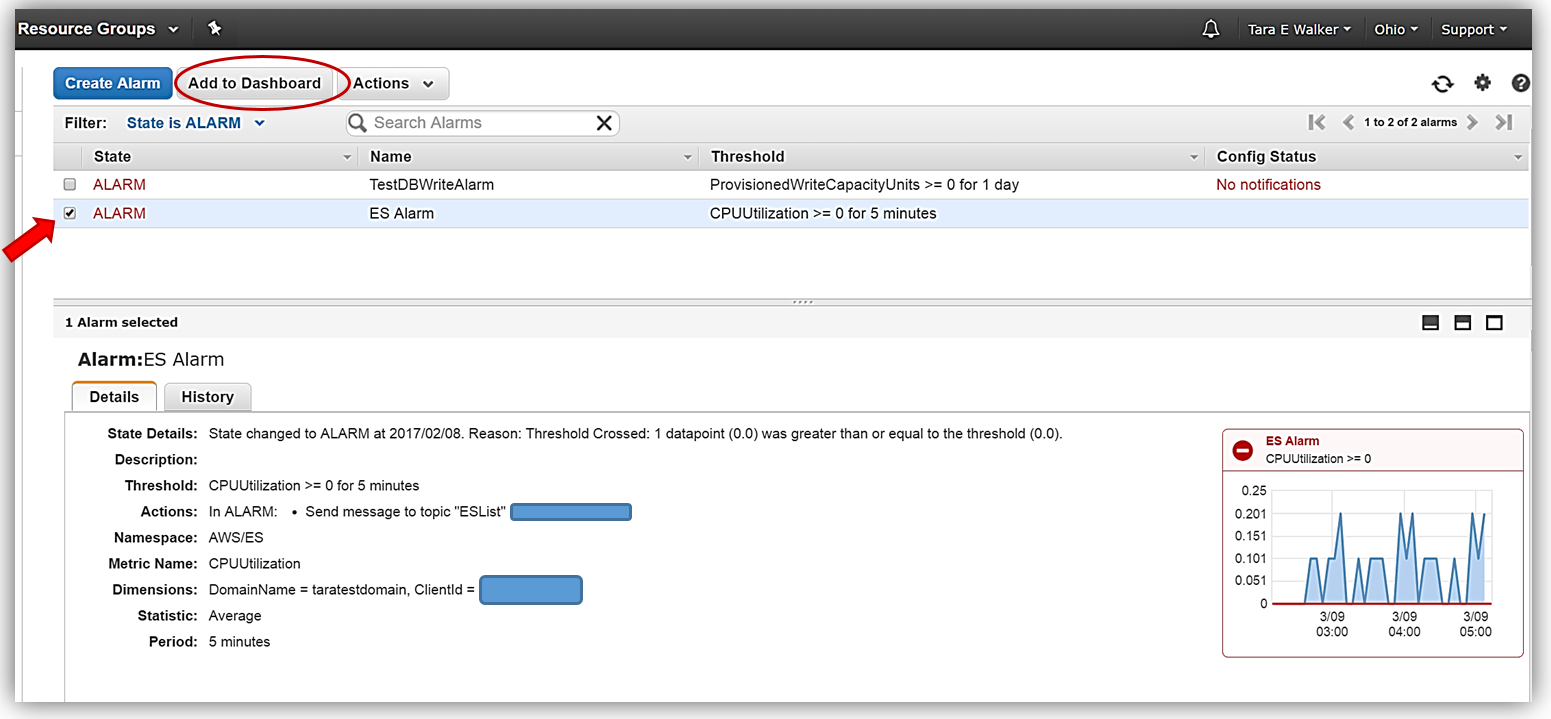
Task: Clear the Search Alarms field
Action: click(x=604, y=123)
